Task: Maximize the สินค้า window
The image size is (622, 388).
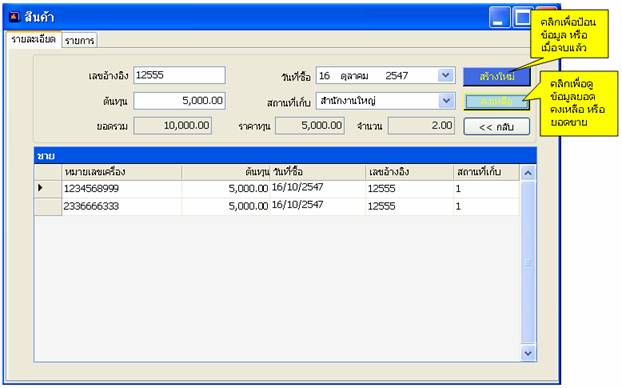Action: click(x=522, y=17)
